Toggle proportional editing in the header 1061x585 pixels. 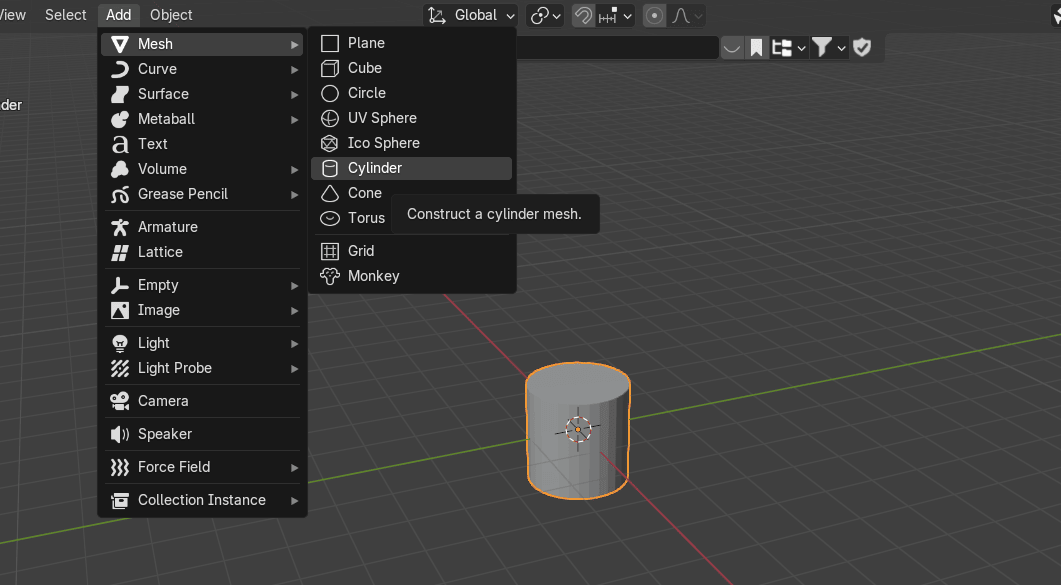click(655, 15)
